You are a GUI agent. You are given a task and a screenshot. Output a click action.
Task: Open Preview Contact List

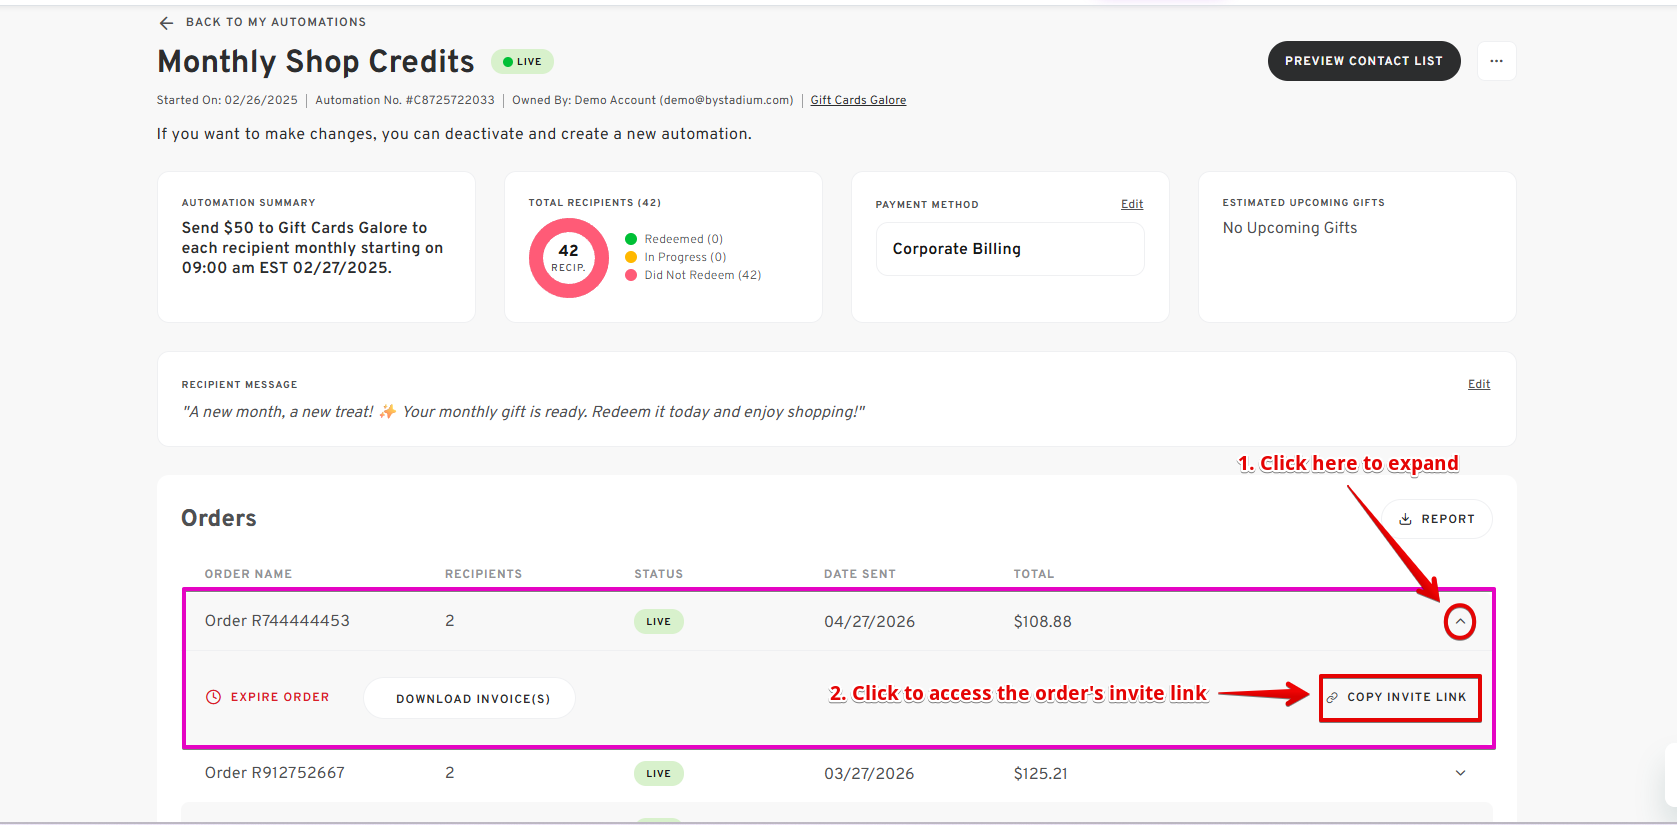pos(1364,61)
